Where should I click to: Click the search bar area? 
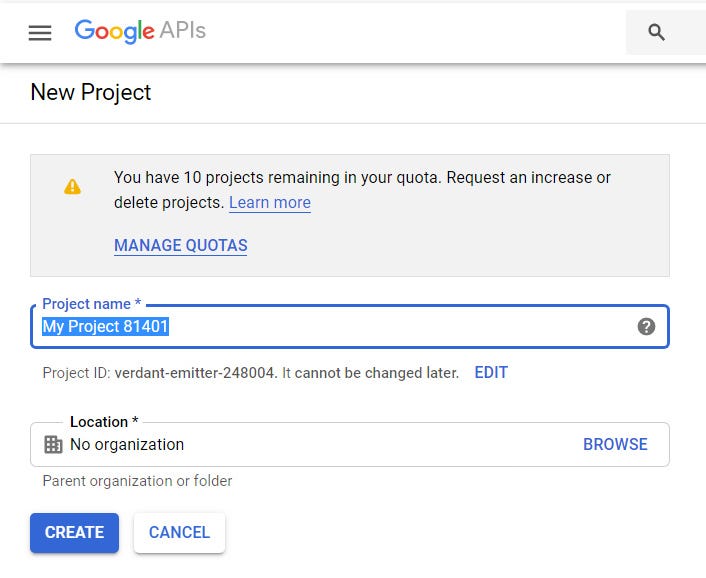coord(665,32)
